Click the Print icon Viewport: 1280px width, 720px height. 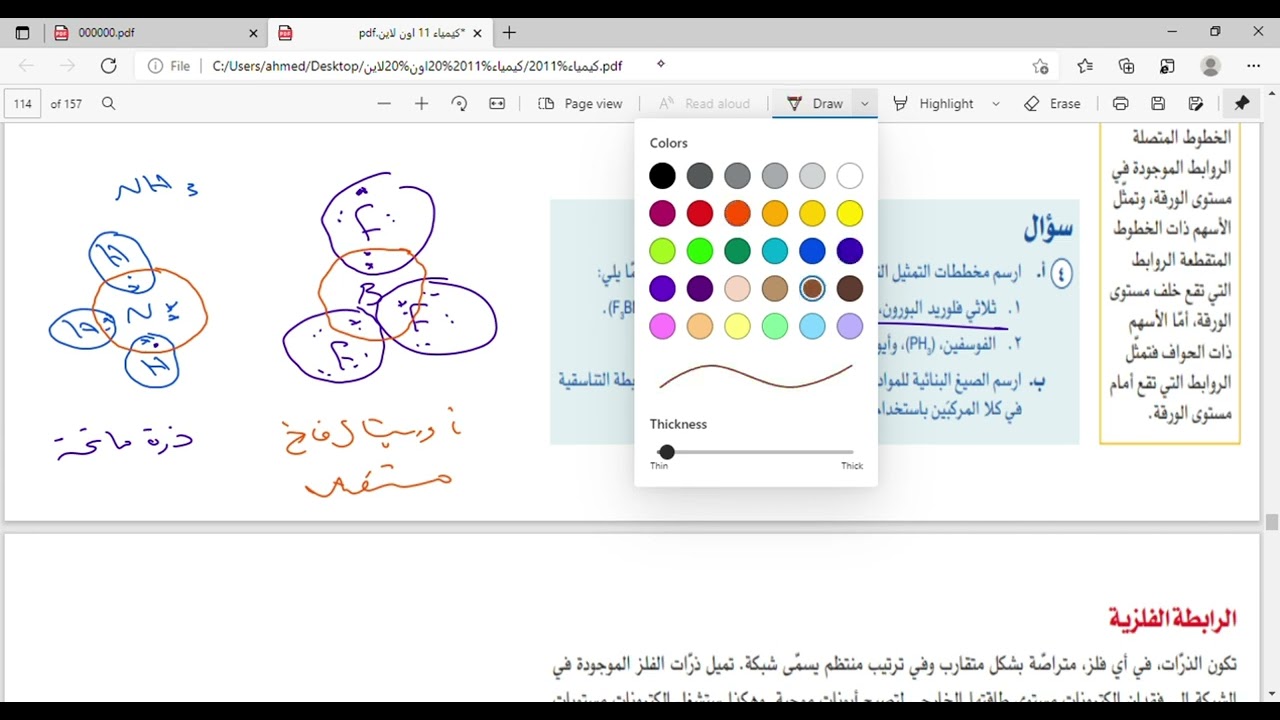[x=1120, y=104]
